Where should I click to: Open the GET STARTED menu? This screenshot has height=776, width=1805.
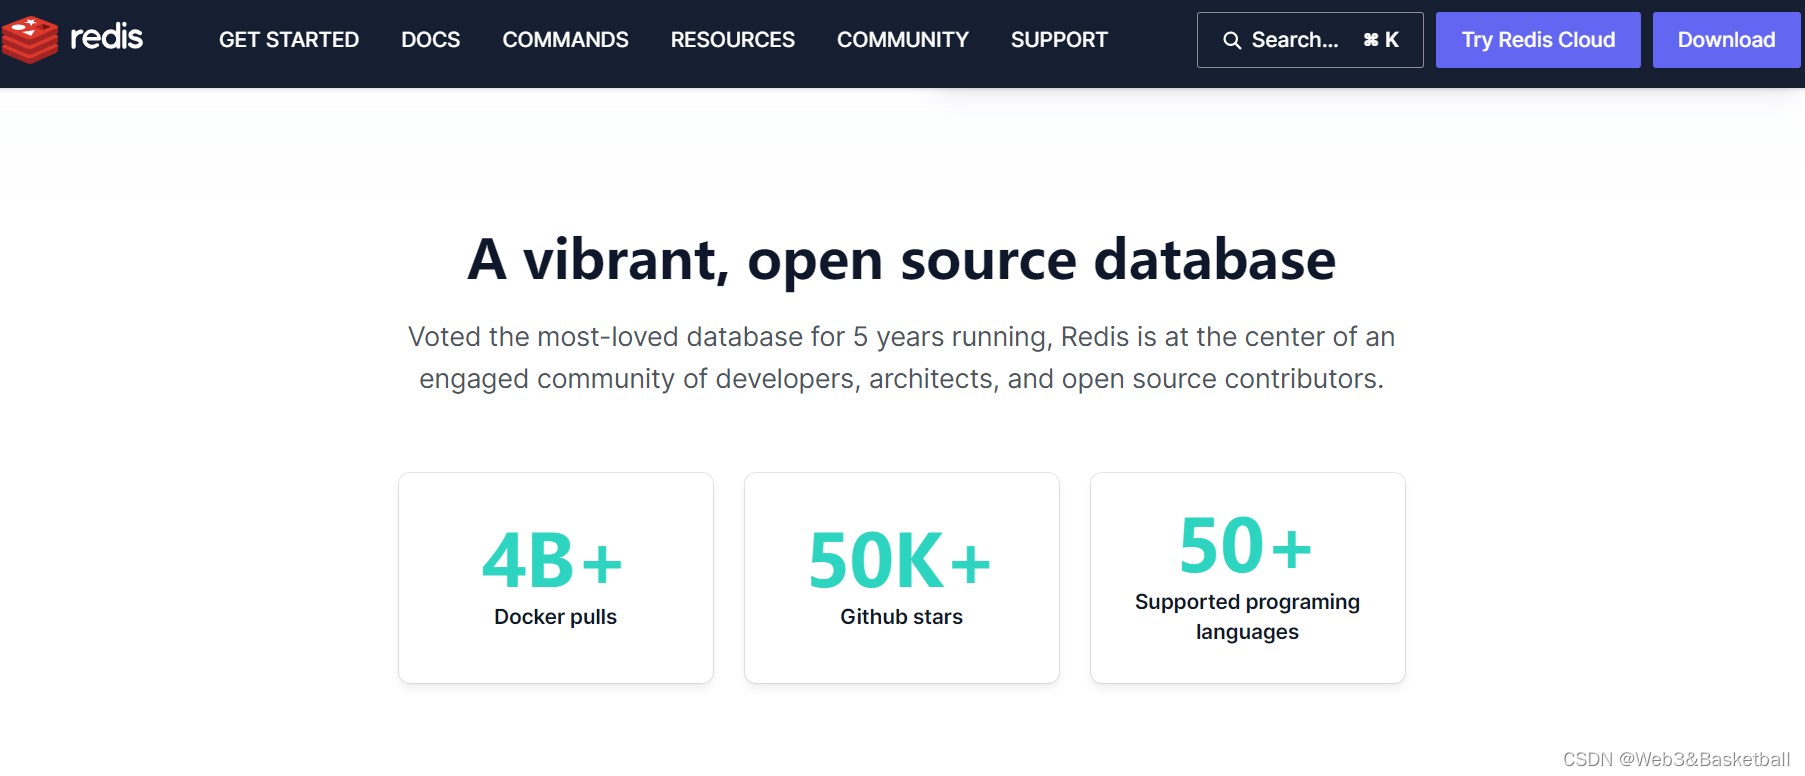tap(289, 40)
